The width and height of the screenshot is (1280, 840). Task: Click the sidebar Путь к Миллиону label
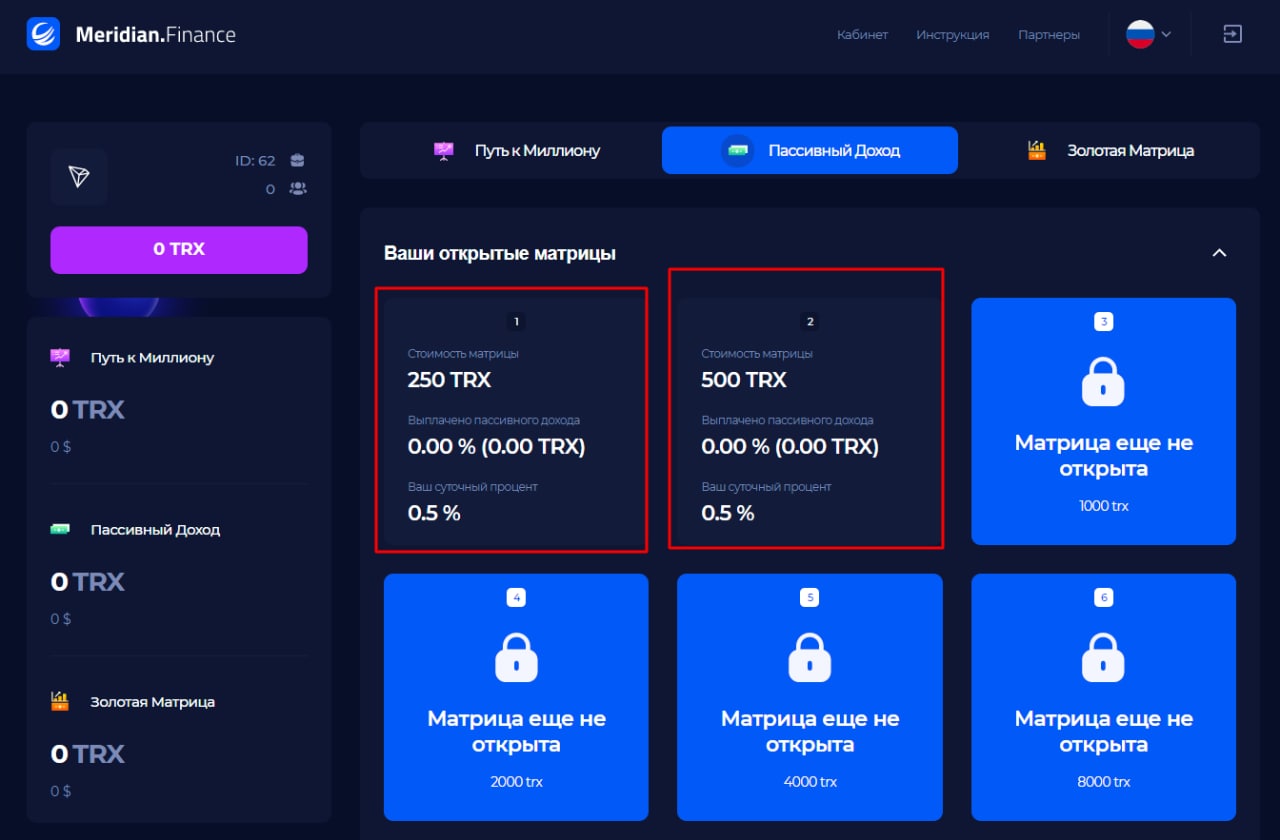tap(152, 357)
